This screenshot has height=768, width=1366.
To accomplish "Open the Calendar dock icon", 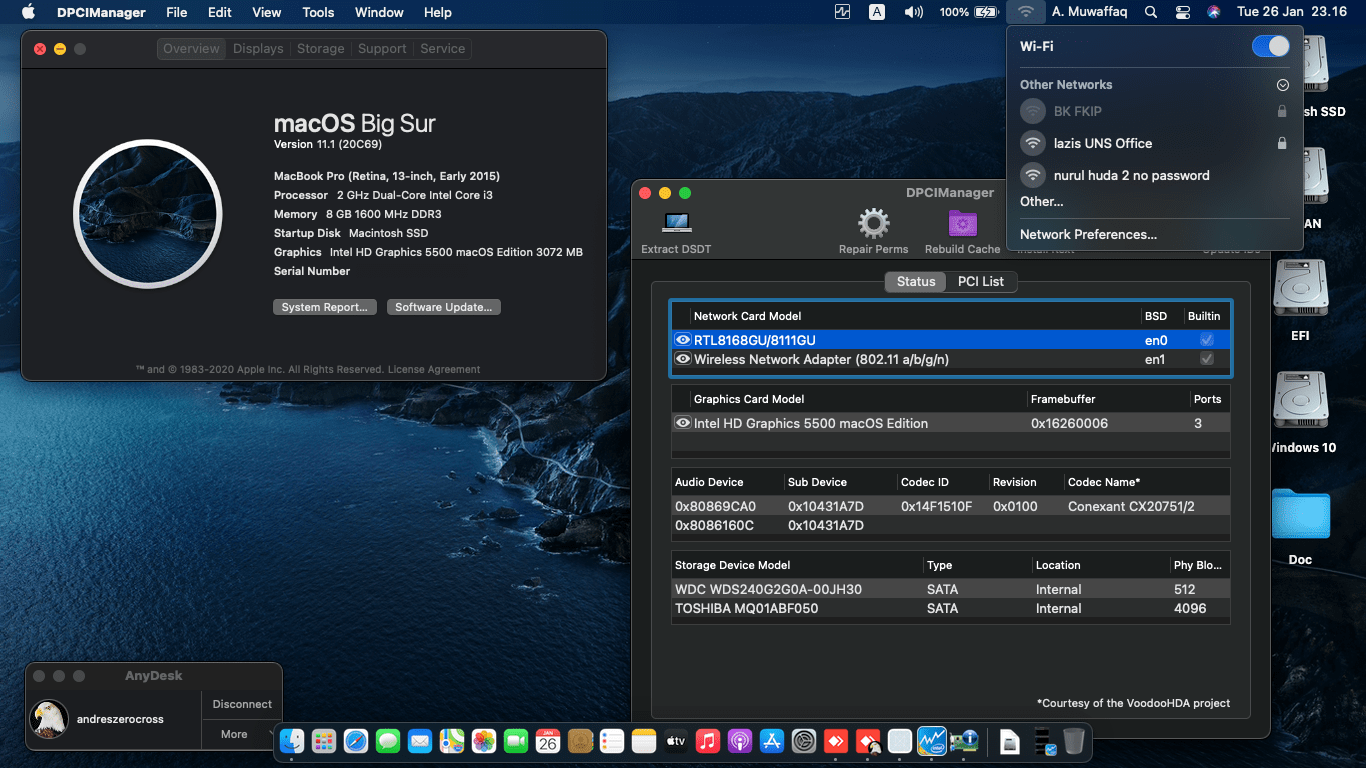I will (548, 741).
